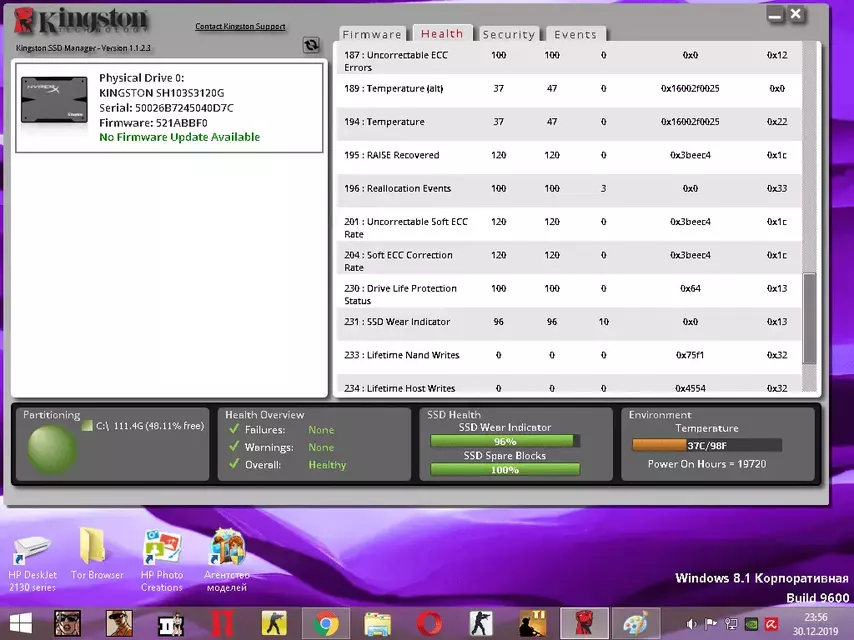854x640 pixels.
Task: Open the Action Center flag tray icon
Action: click(711, 624)
